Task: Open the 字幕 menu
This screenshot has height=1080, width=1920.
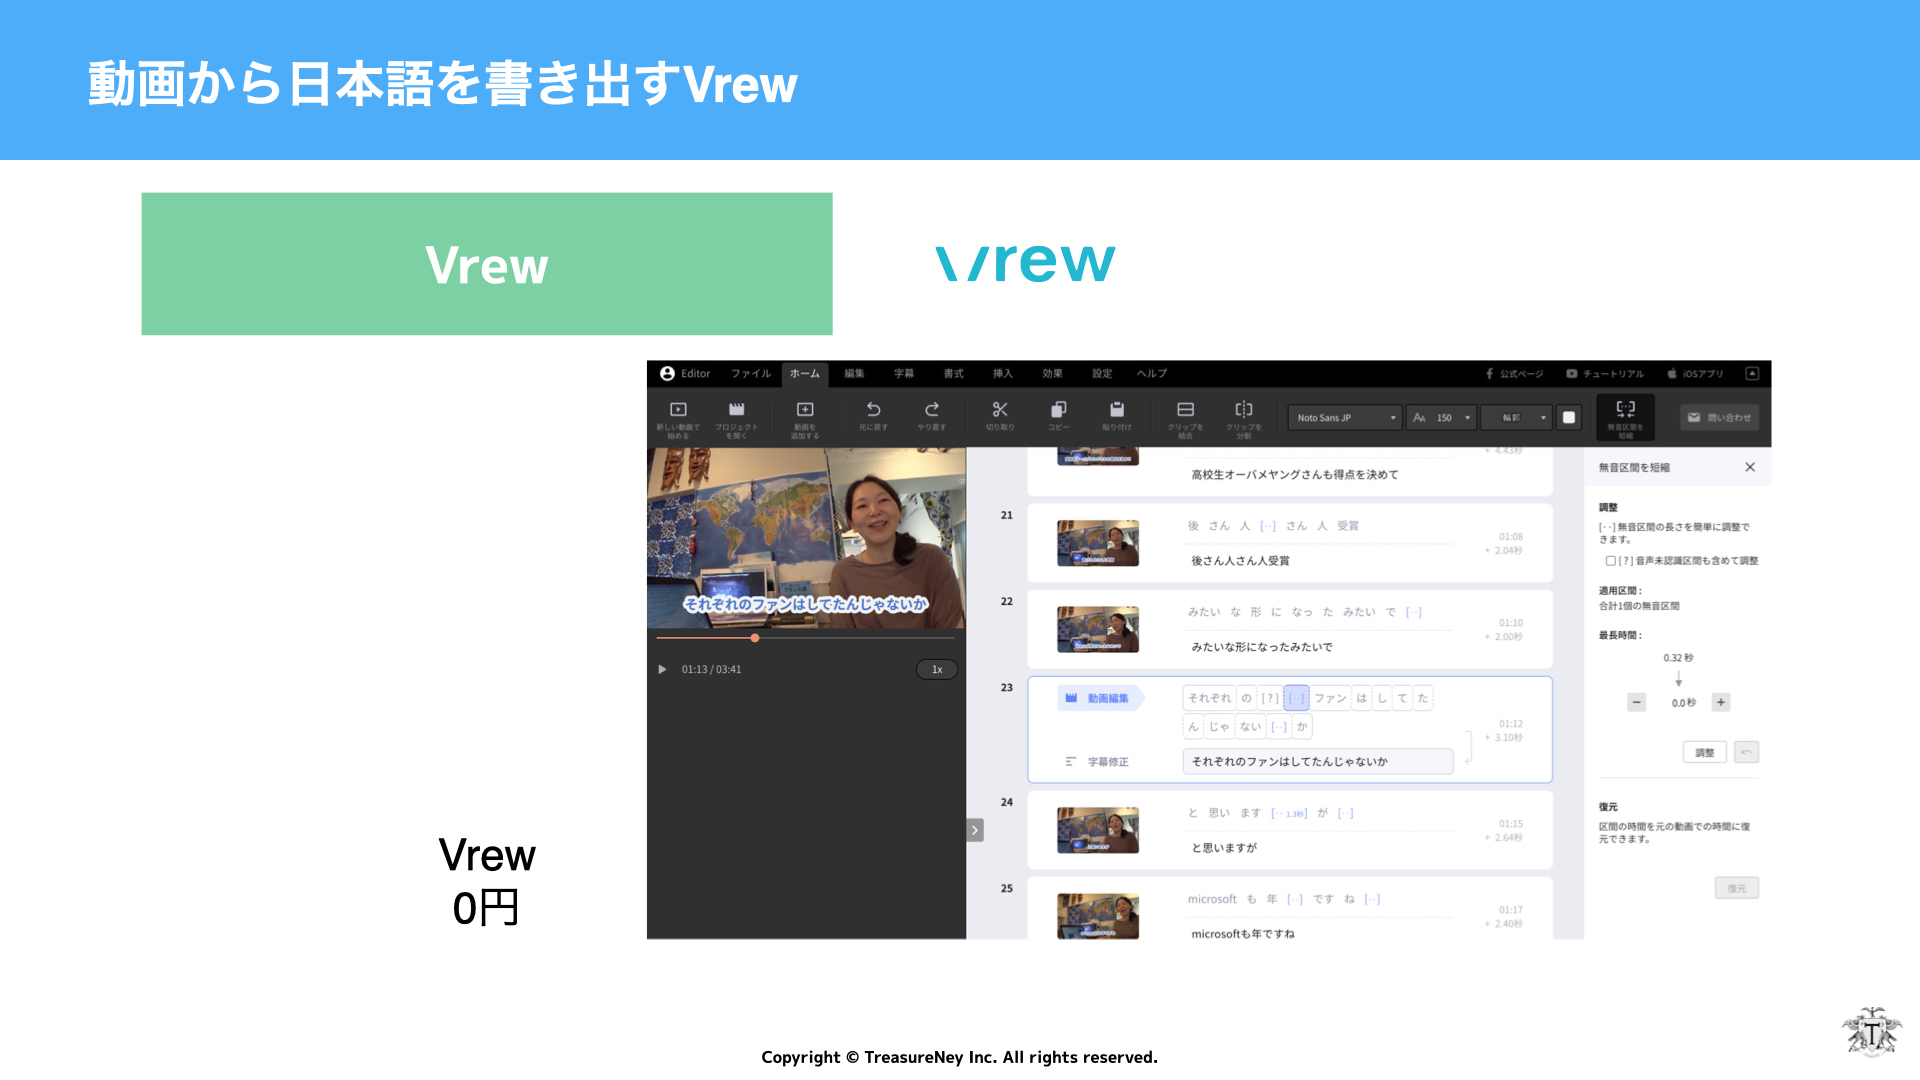Action: 904,374
